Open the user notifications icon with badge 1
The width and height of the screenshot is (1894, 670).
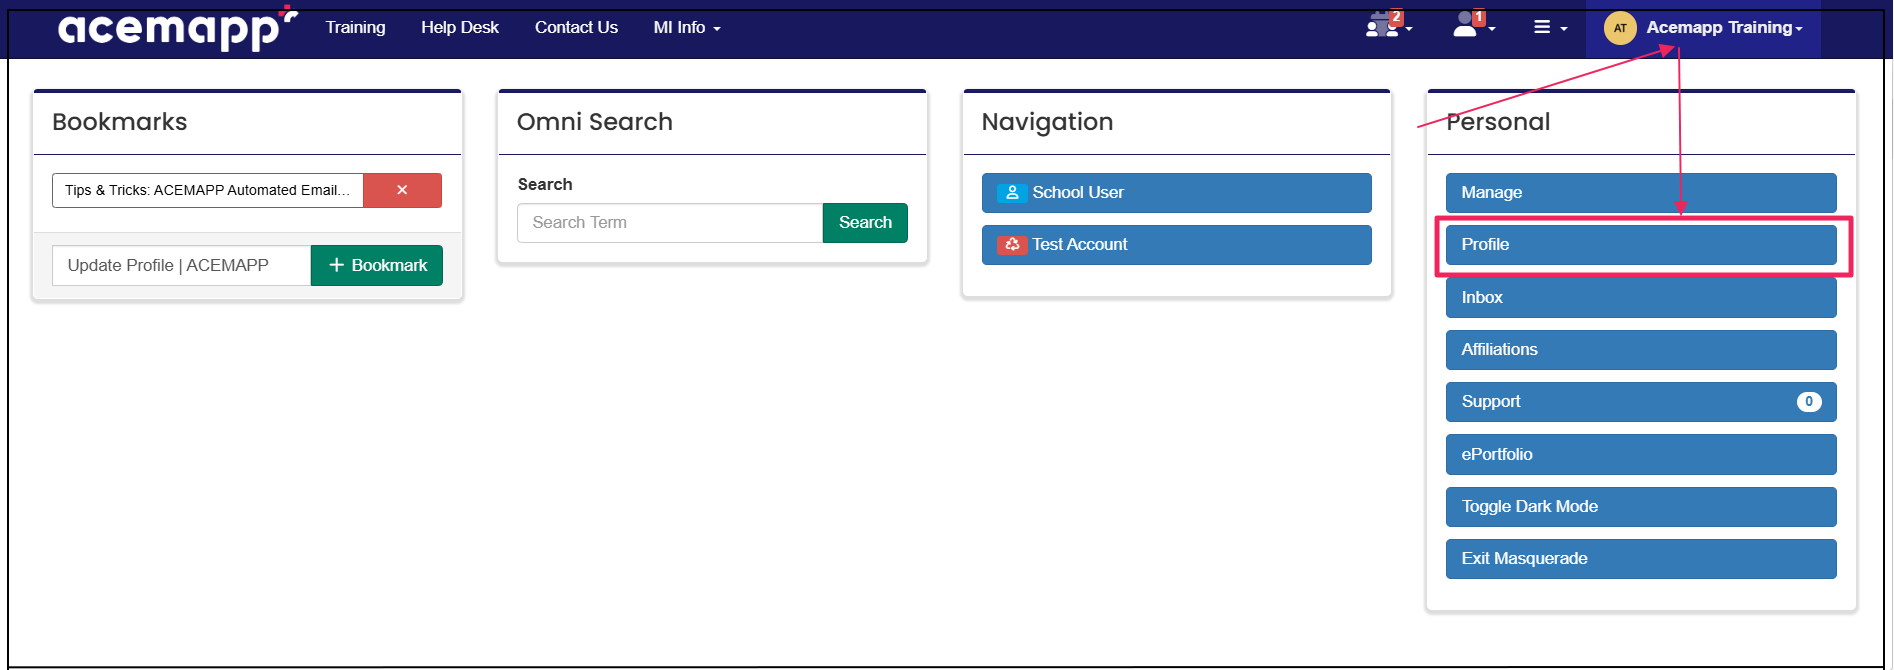click(1473, 25)
